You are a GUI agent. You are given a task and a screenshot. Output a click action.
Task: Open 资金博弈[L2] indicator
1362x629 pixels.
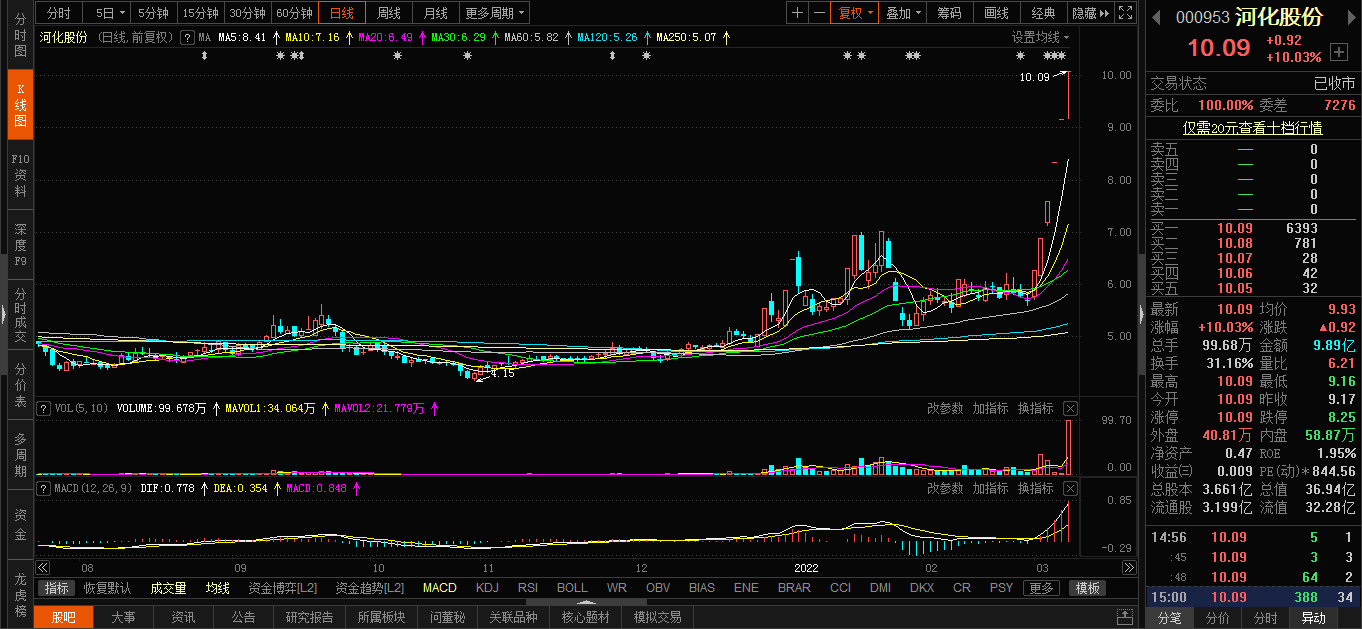coord(282,588)
